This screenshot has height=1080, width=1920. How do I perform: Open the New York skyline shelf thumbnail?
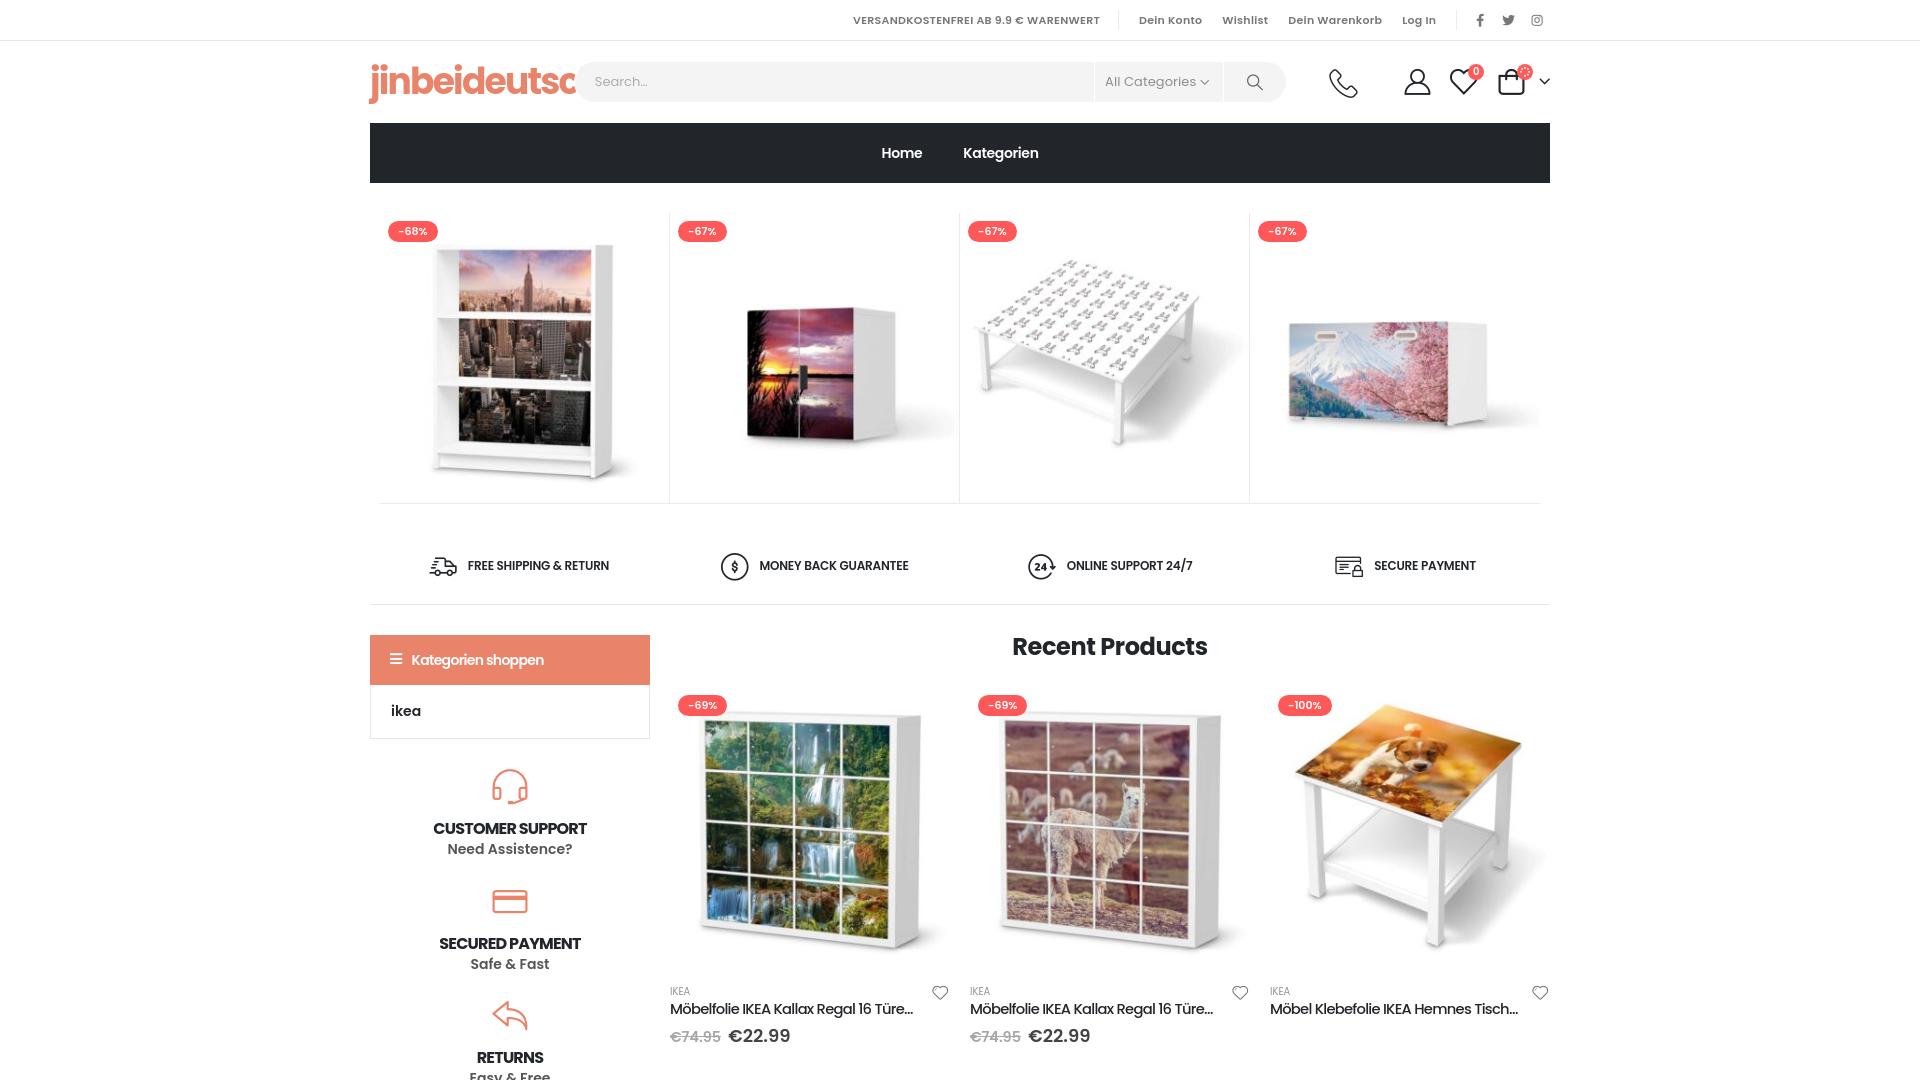tap(524, 358)
